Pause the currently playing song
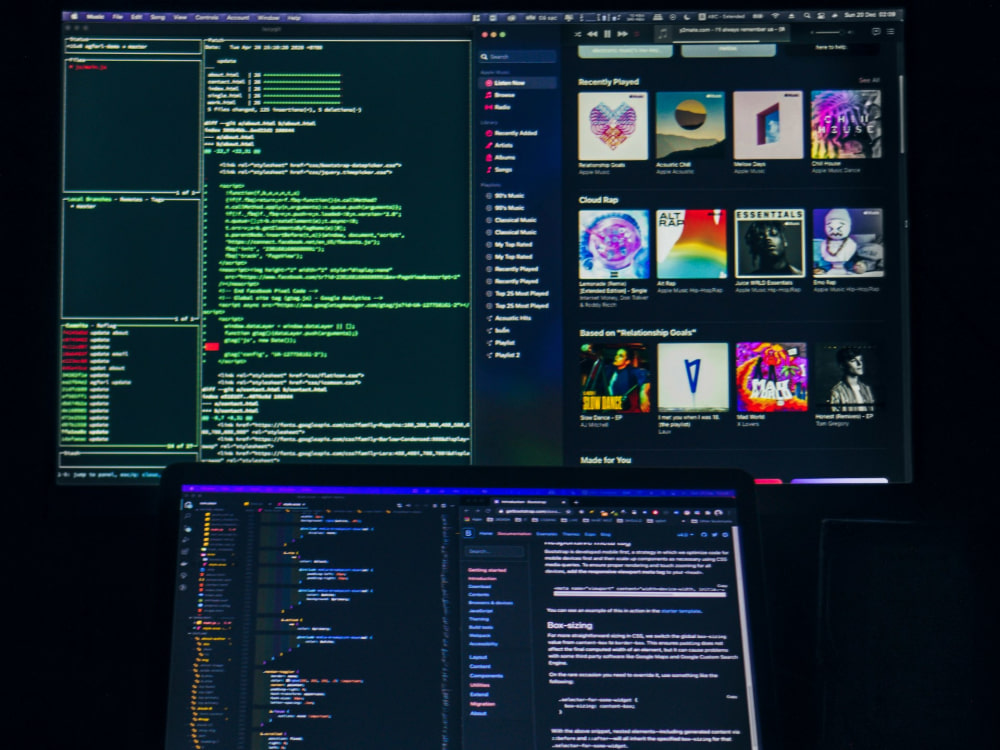1000x750 pixels. click(607, 34)
